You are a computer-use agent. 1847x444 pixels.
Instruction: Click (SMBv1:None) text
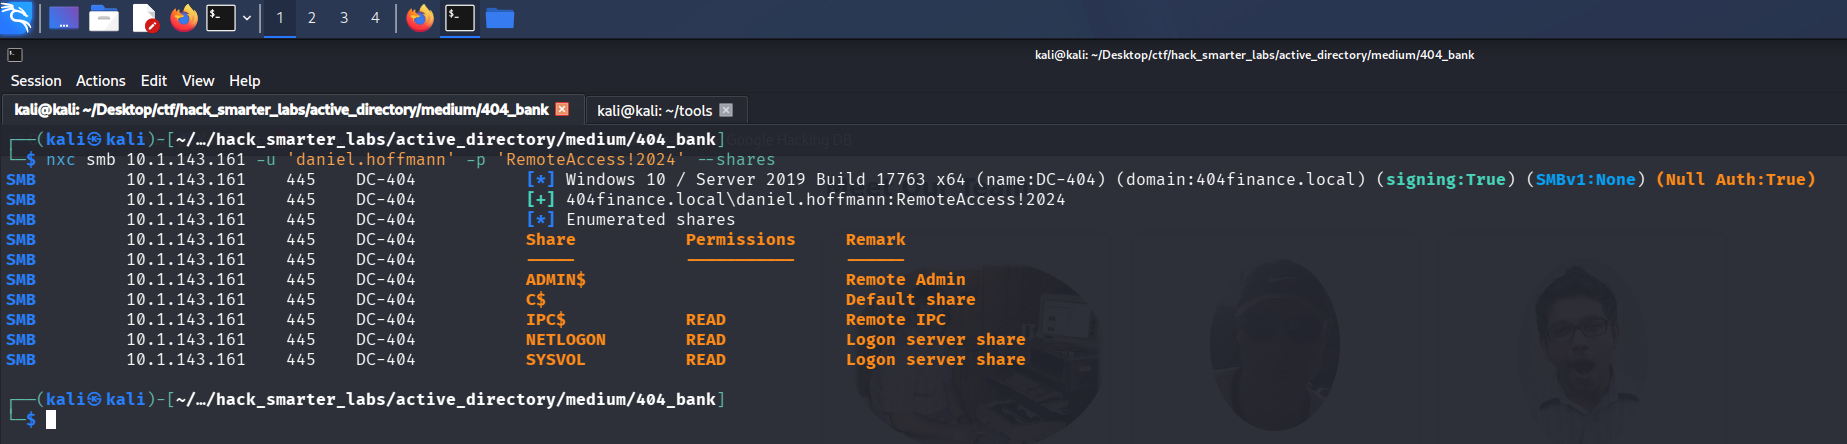pyautogui.click(x=1585, y=180)
